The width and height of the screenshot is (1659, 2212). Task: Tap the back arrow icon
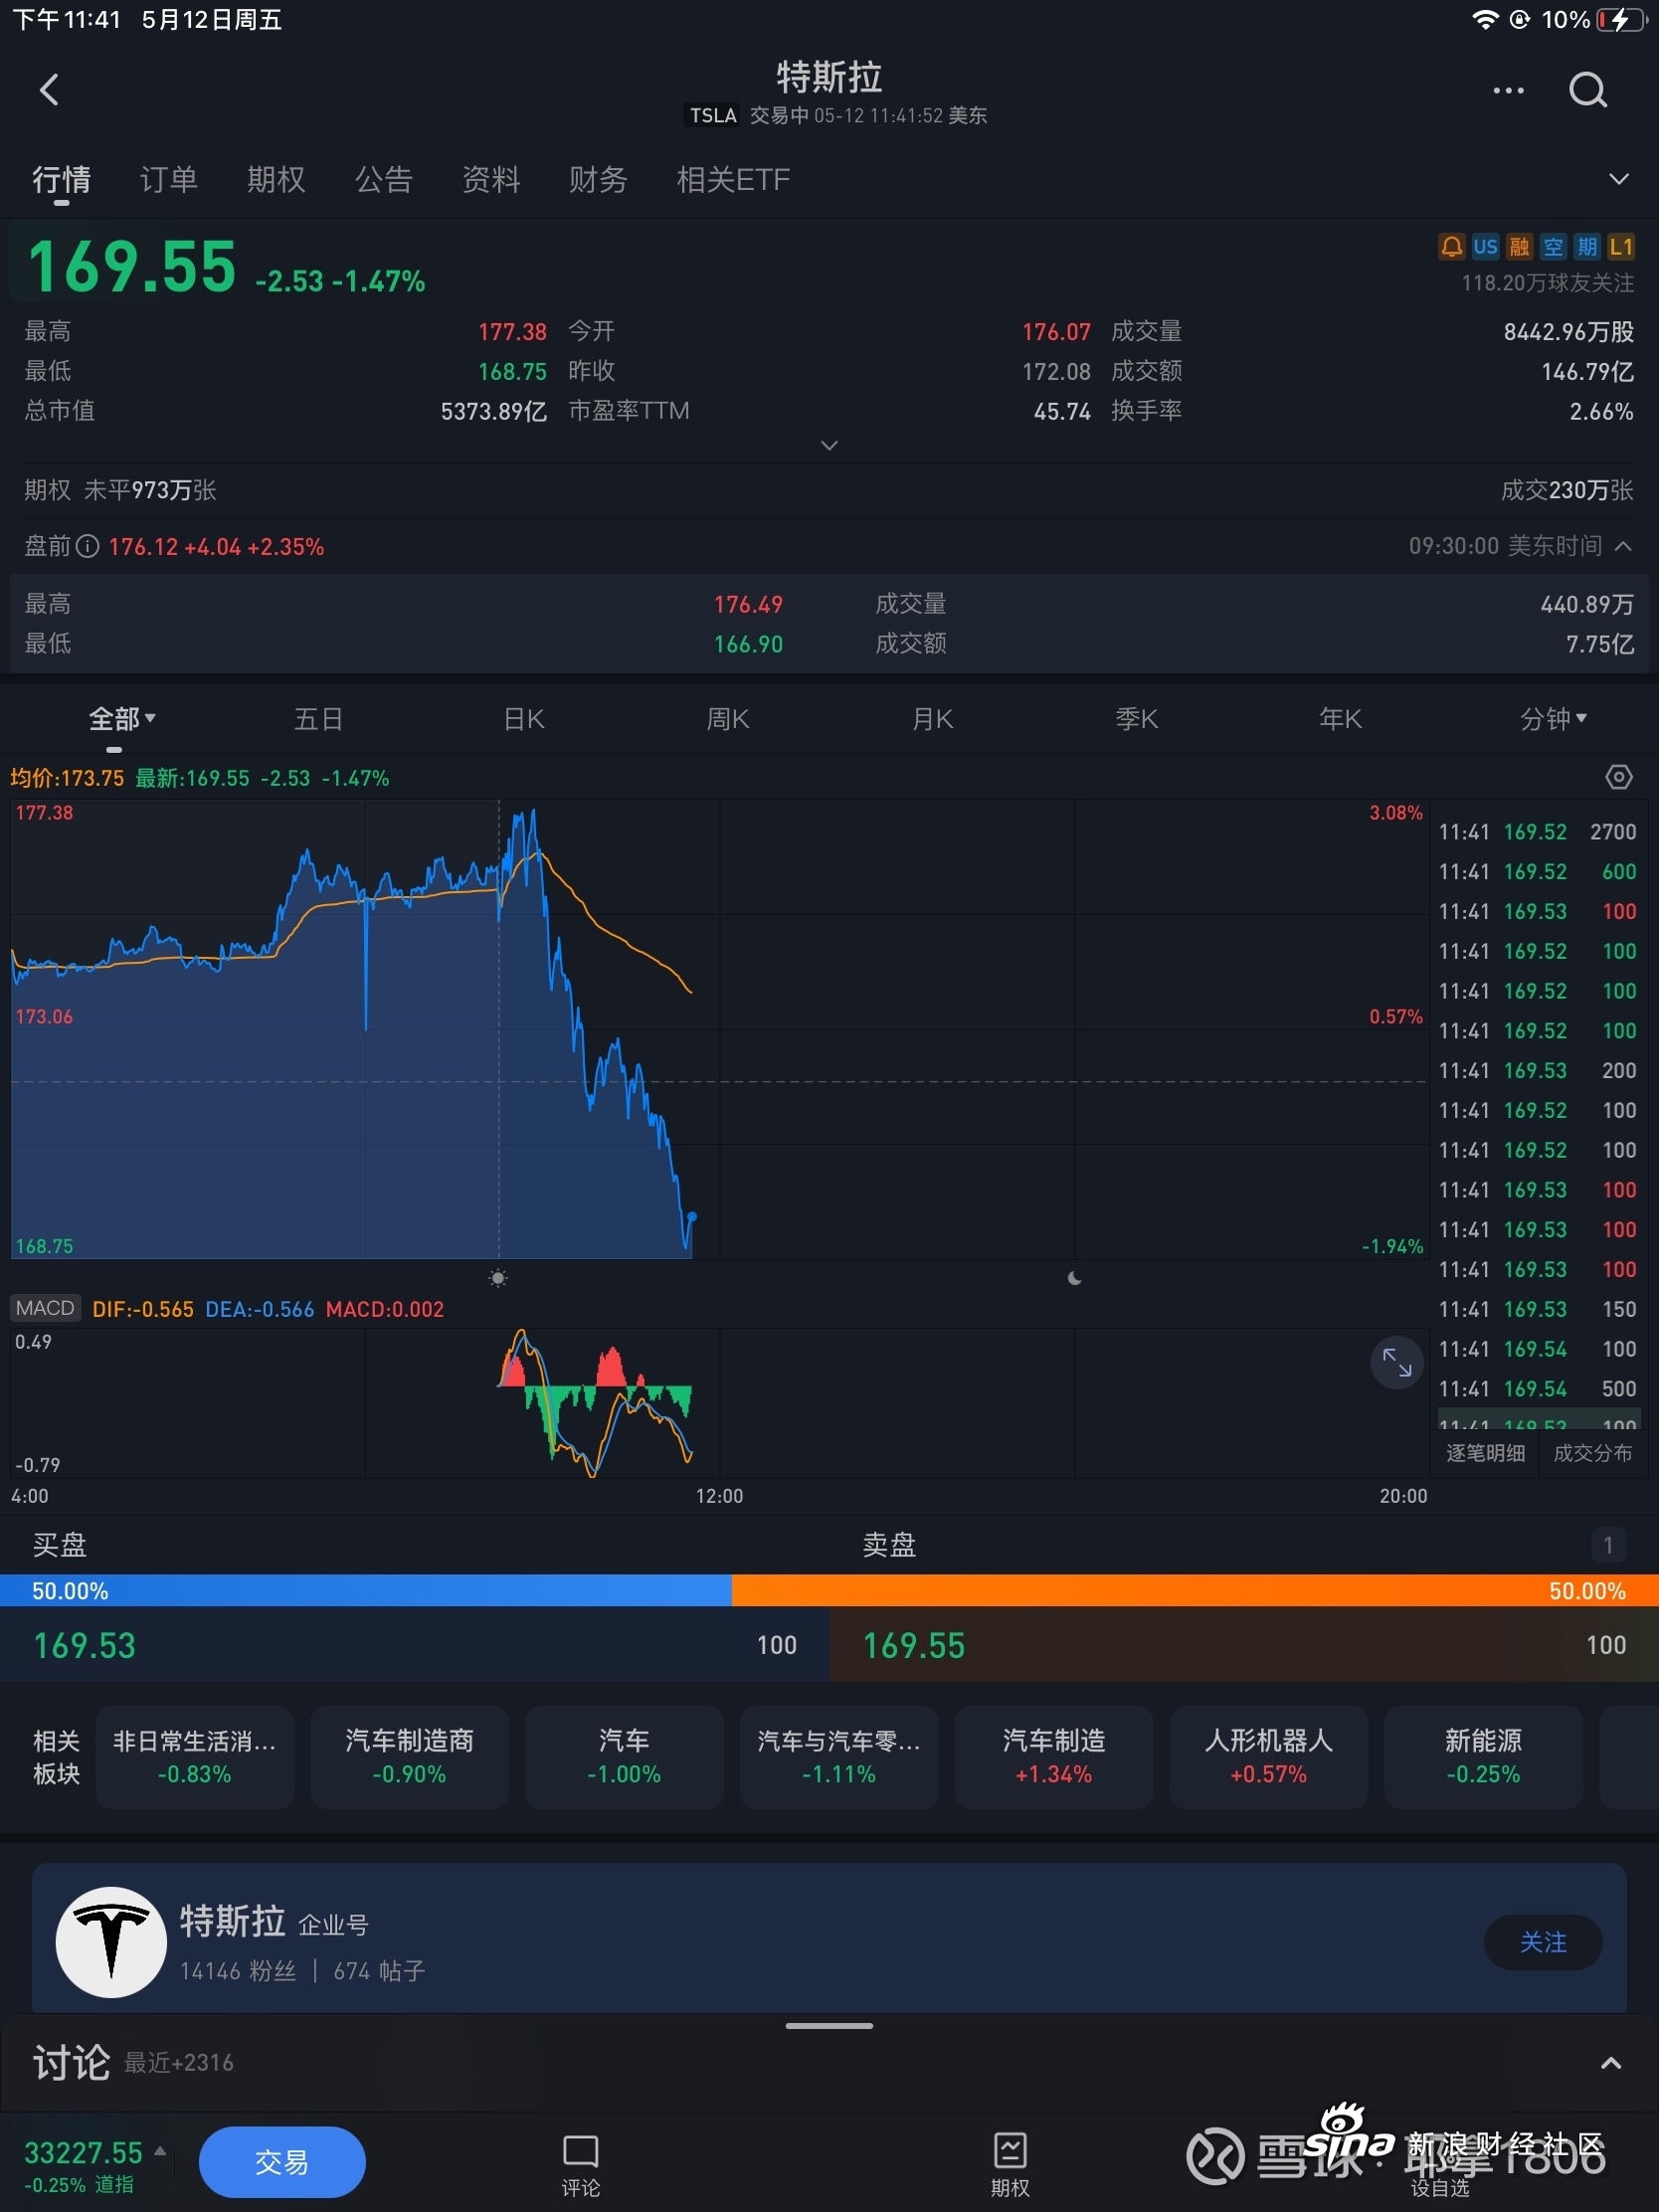click(49, 90)
